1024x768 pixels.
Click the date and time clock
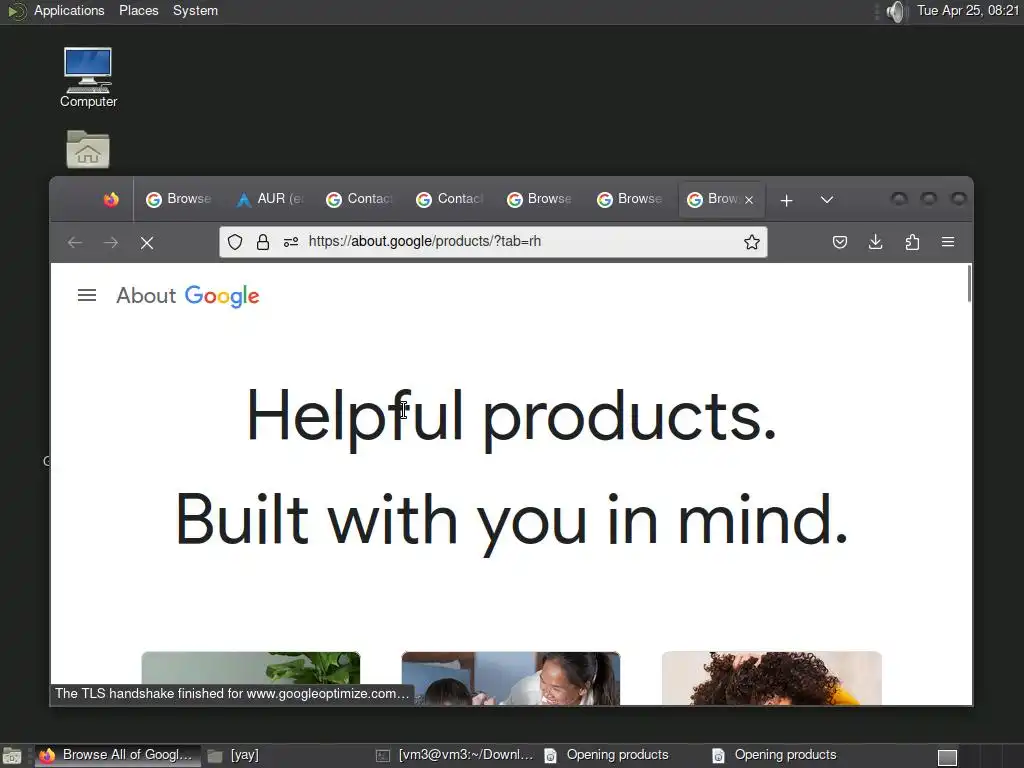point(967,10)
